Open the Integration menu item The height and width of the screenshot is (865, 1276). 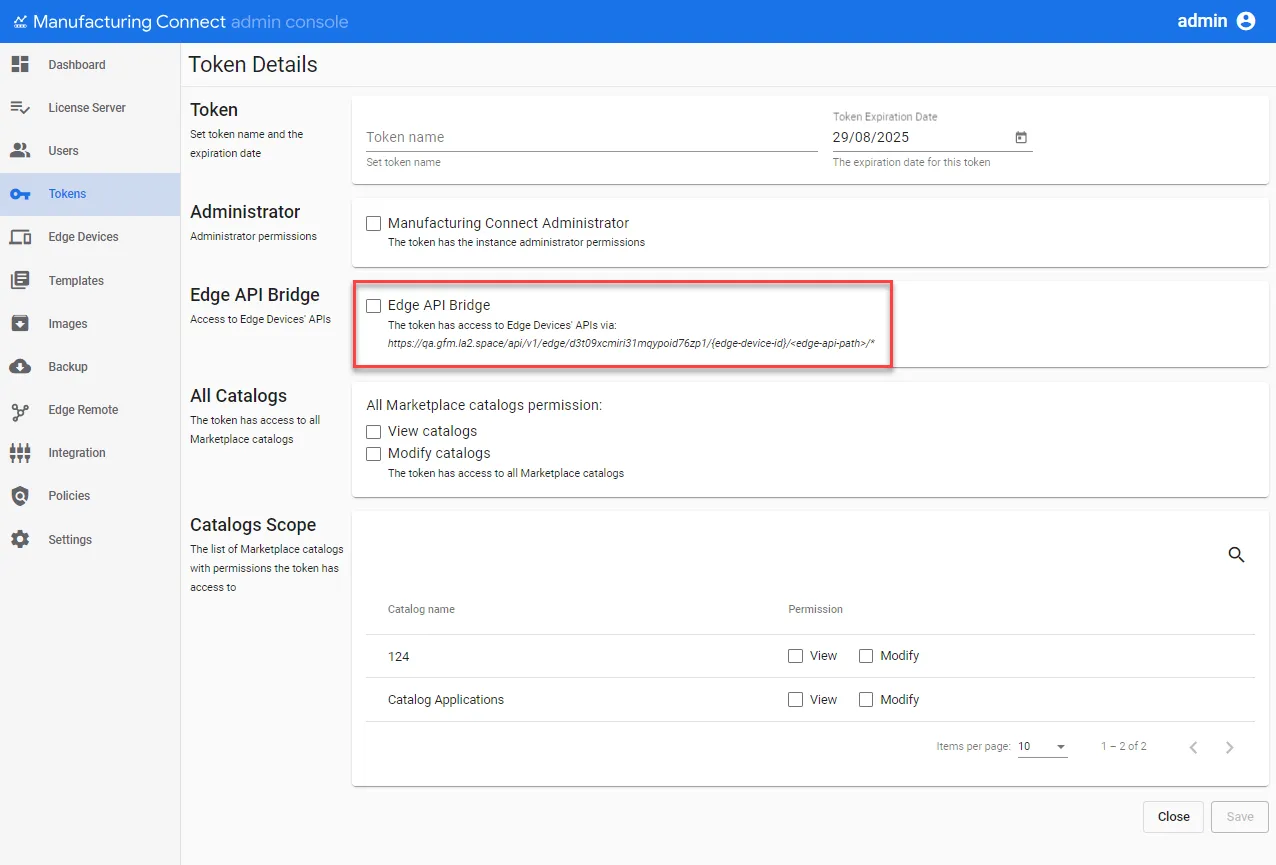90,453
